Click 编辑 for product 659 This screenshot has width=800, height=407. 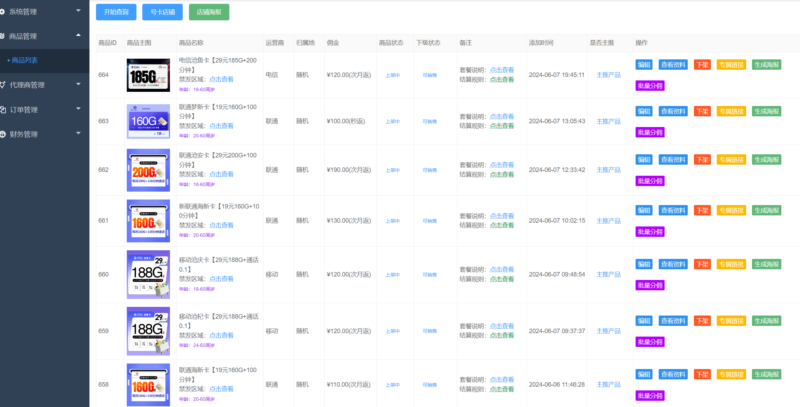coord(644,321)
